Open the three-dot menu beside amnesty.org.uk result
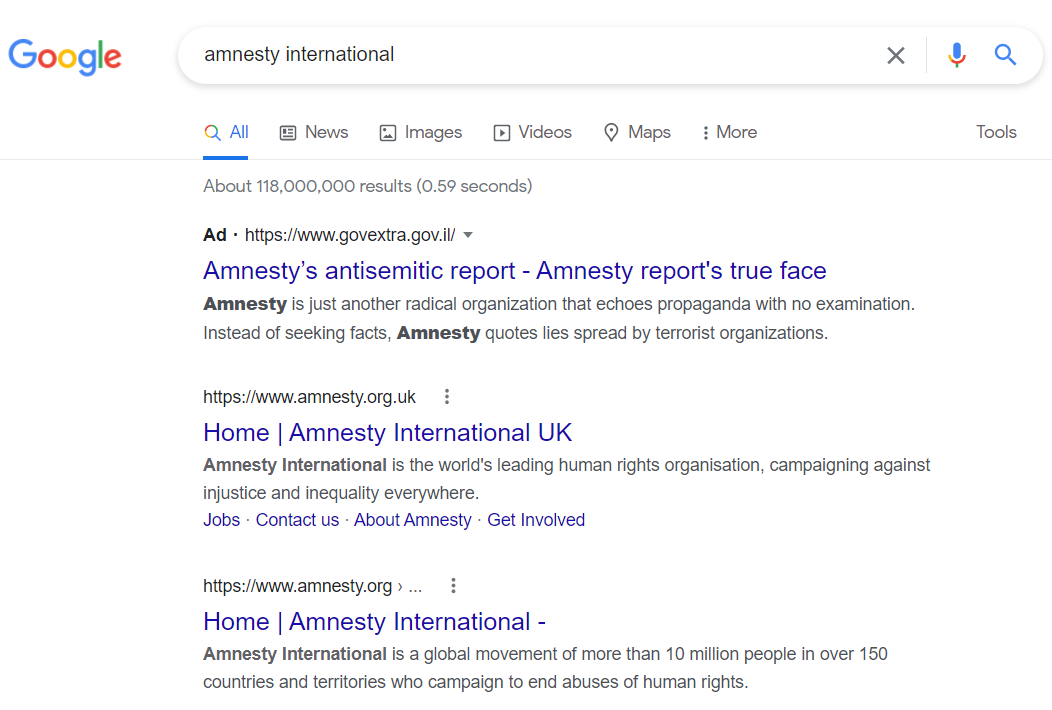The height and width of the screenshot is (710, 1052). coord(446,396)
